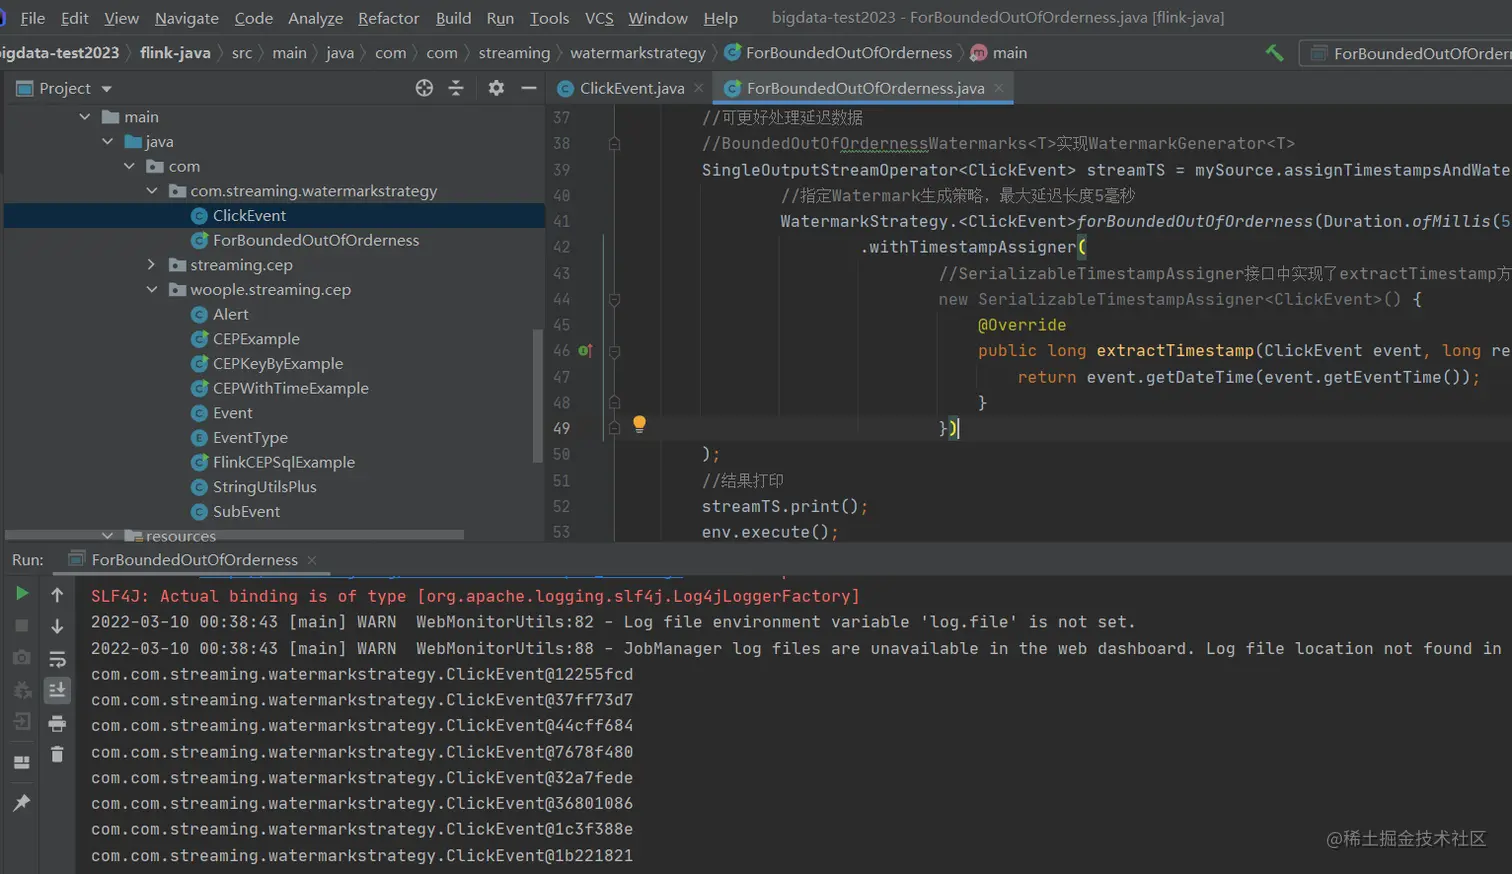Open the run configuration dropdown

1406,53
